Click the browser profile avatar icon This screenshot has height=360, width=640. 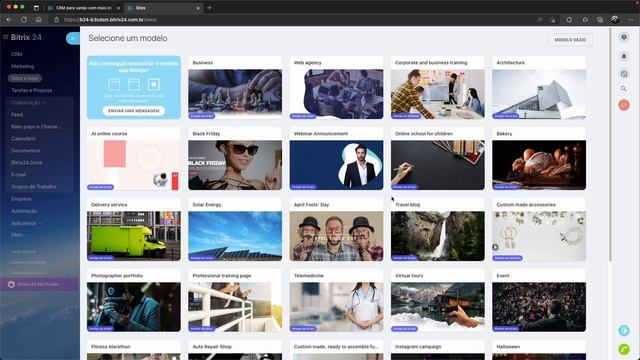click(x=615, y=19)
